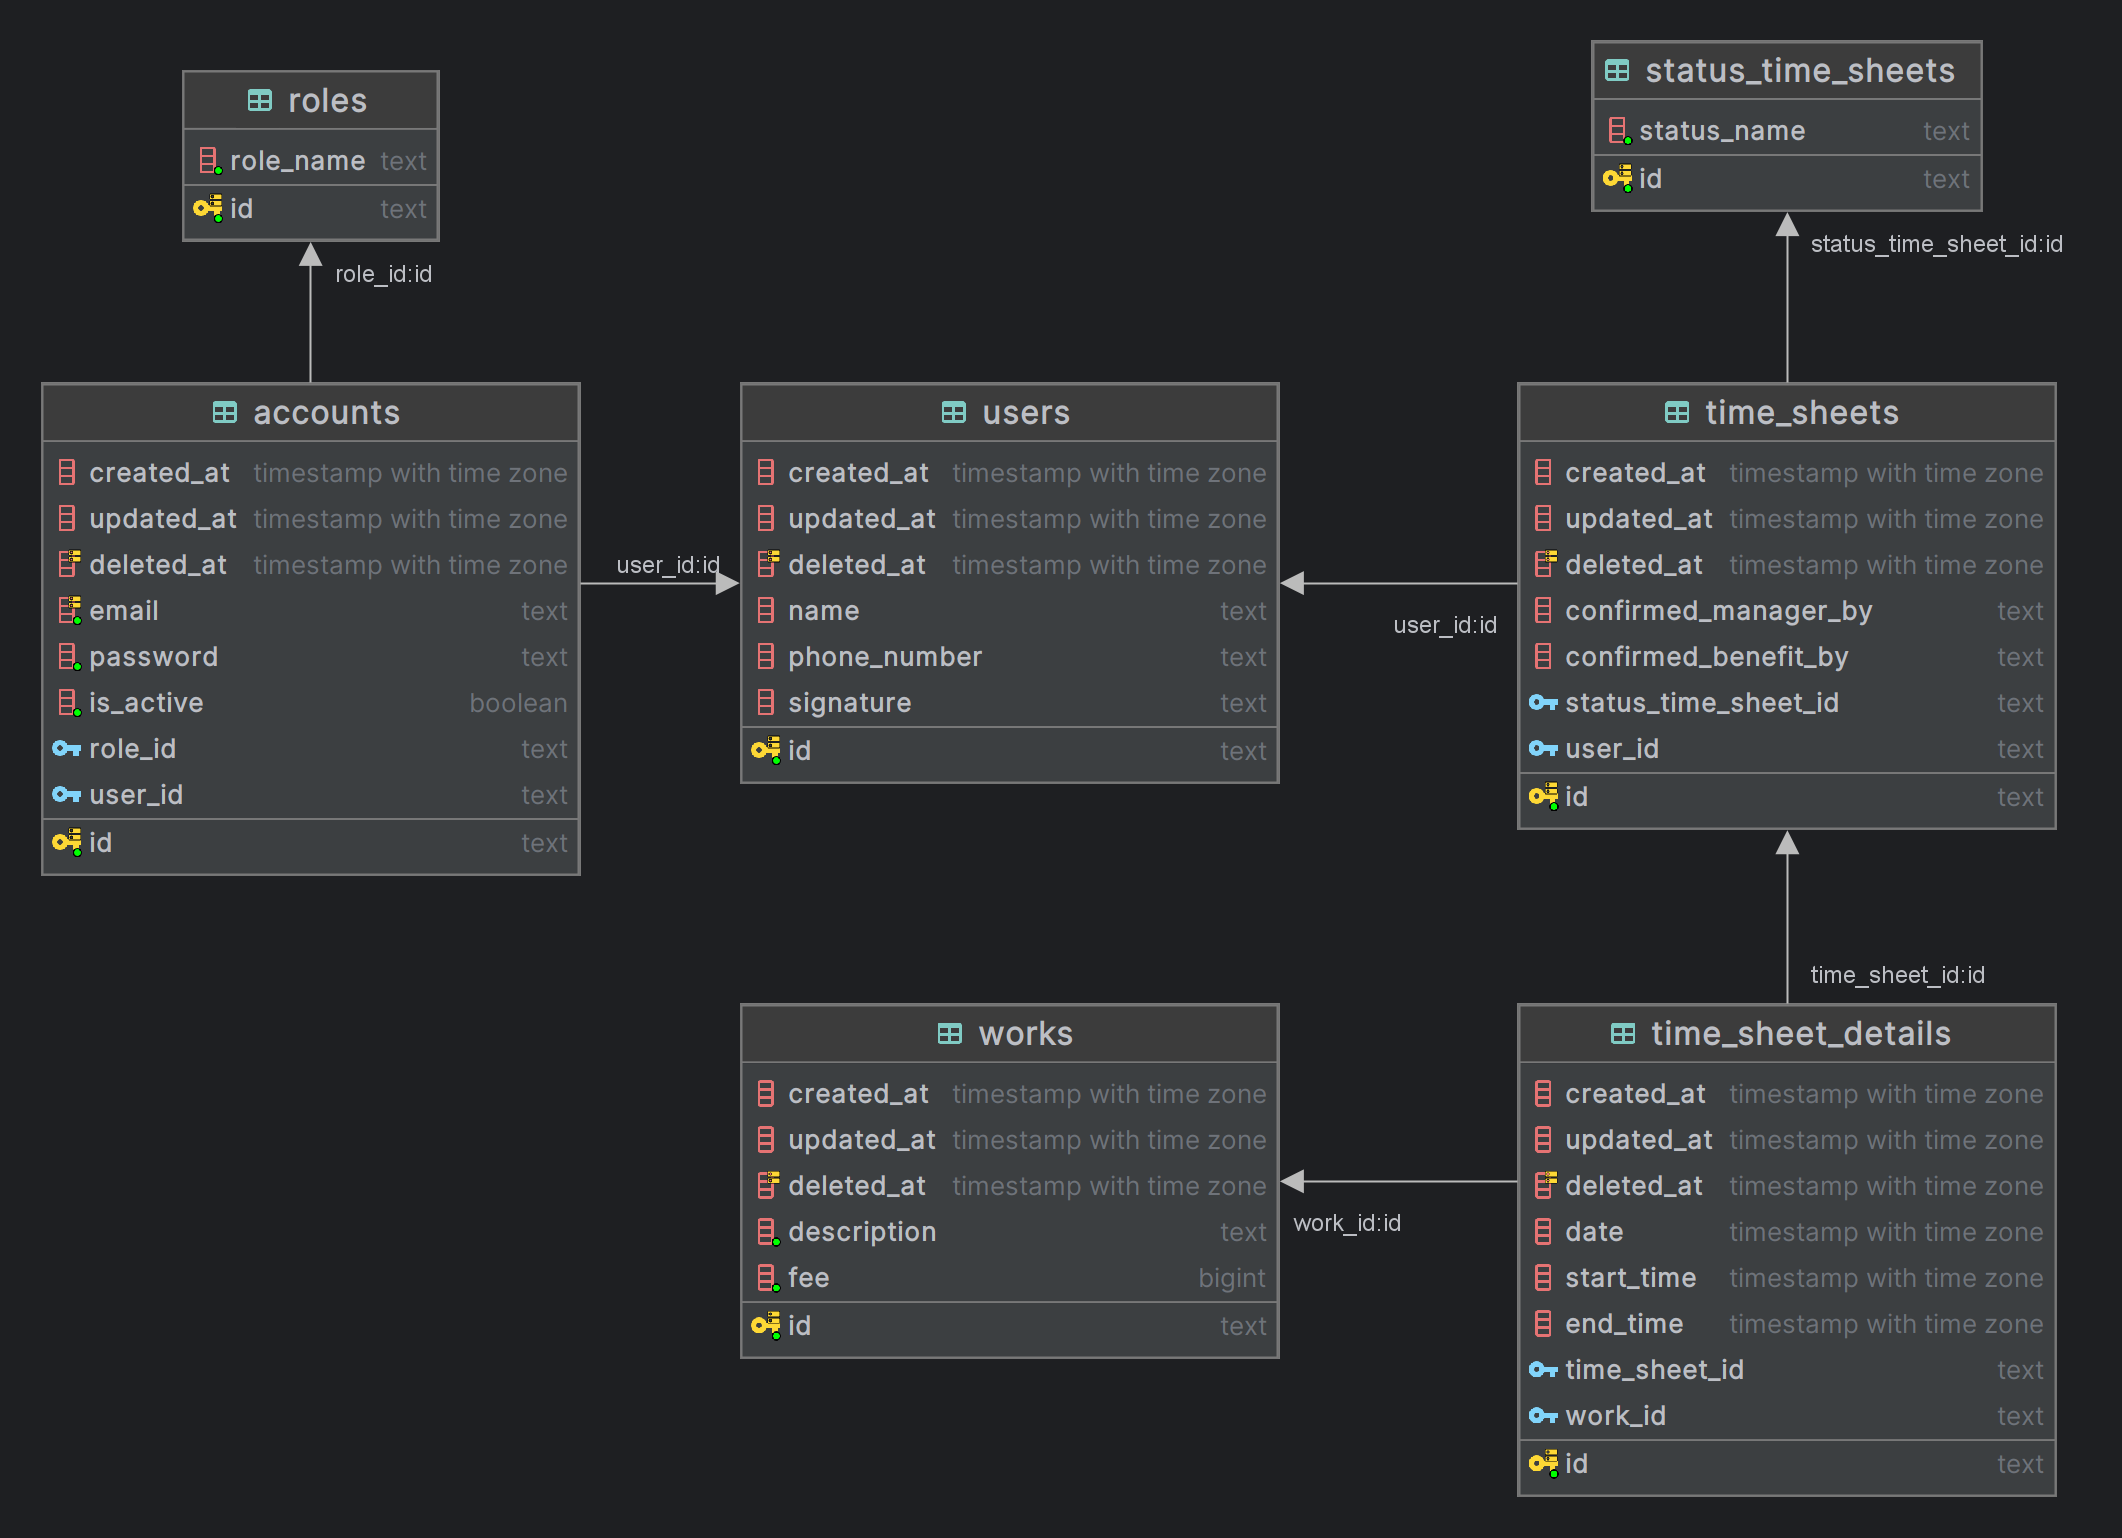2122x1538 pixels.
Task: Click primary key icon of users id
Action: click(765, 750)
